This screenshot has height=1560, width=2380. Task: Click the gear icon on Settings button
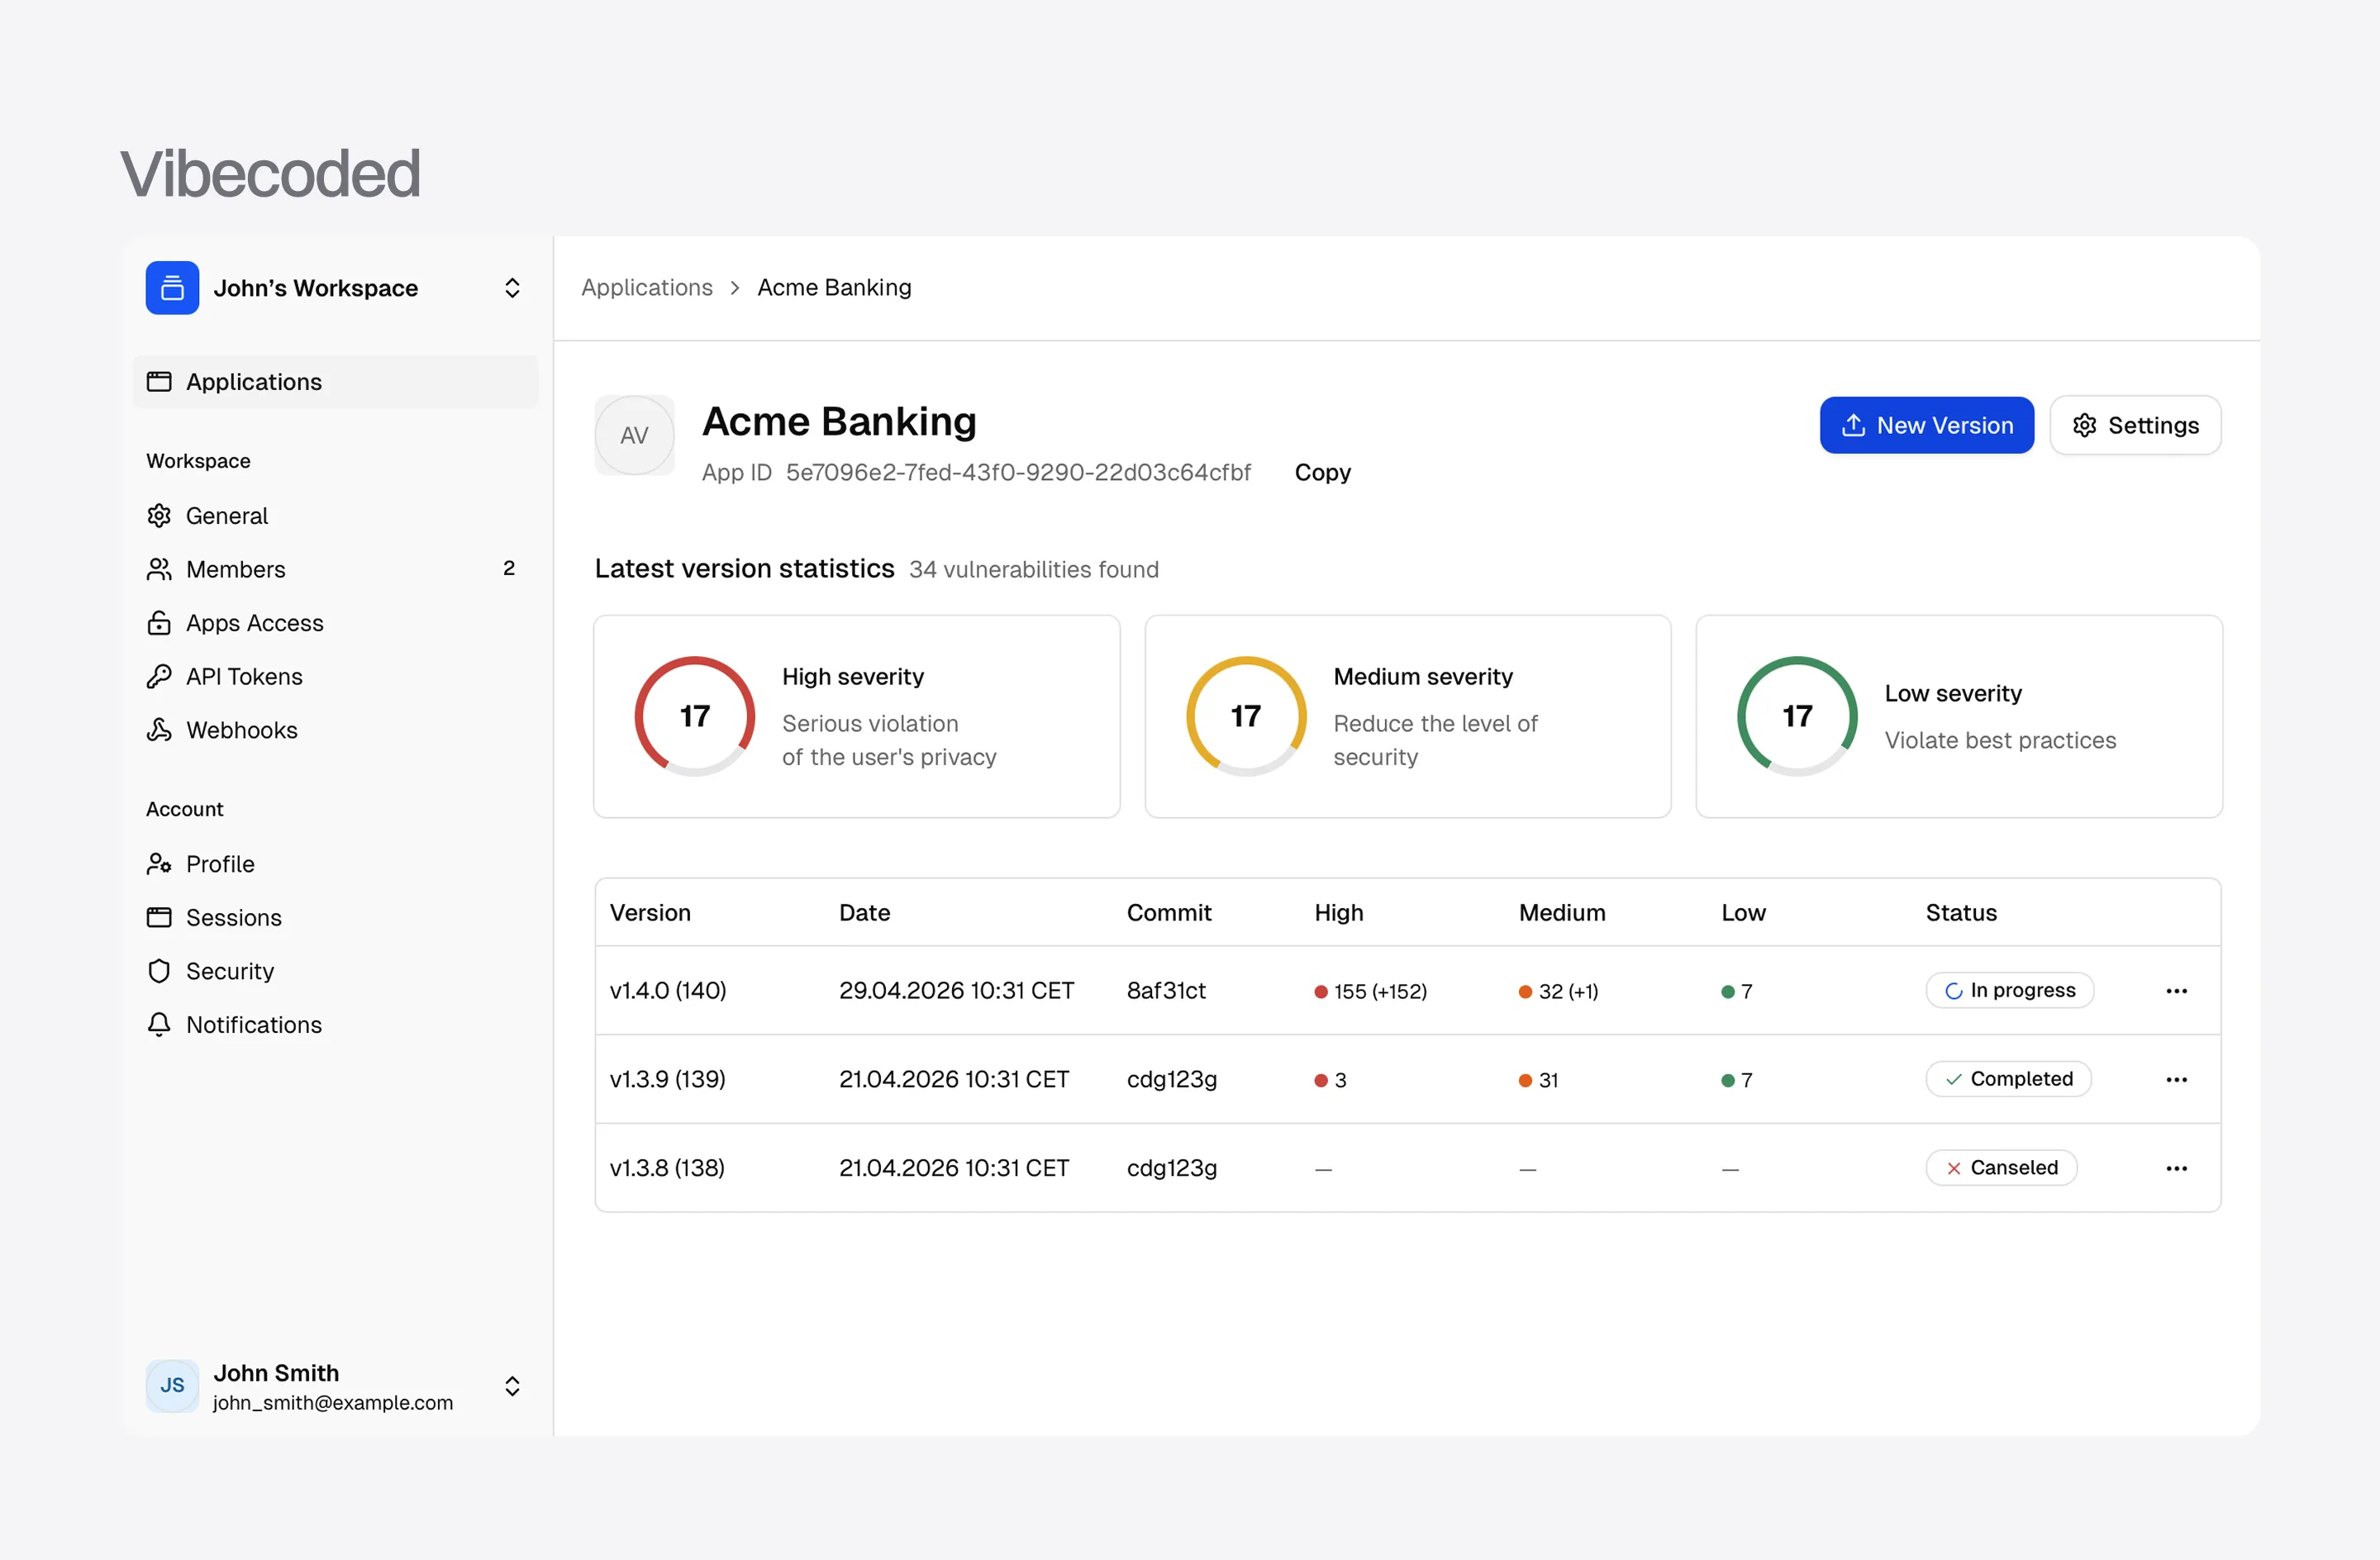(2084, 425)
